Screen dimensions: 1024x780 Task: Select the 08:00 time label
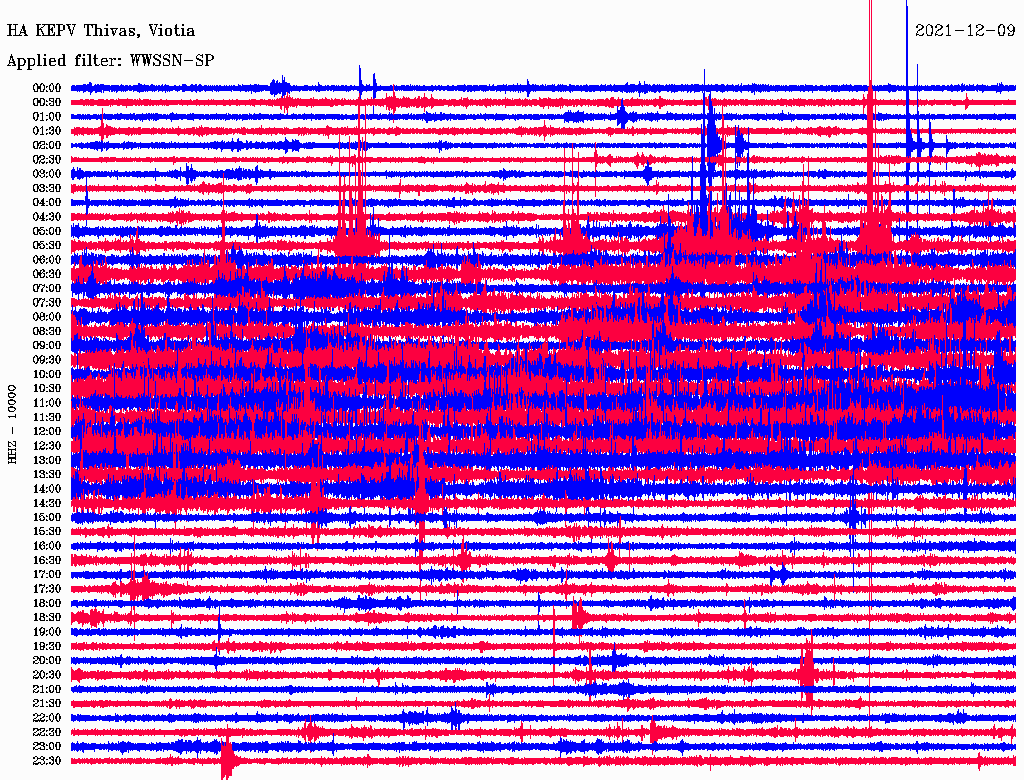(x=47, y=317)
